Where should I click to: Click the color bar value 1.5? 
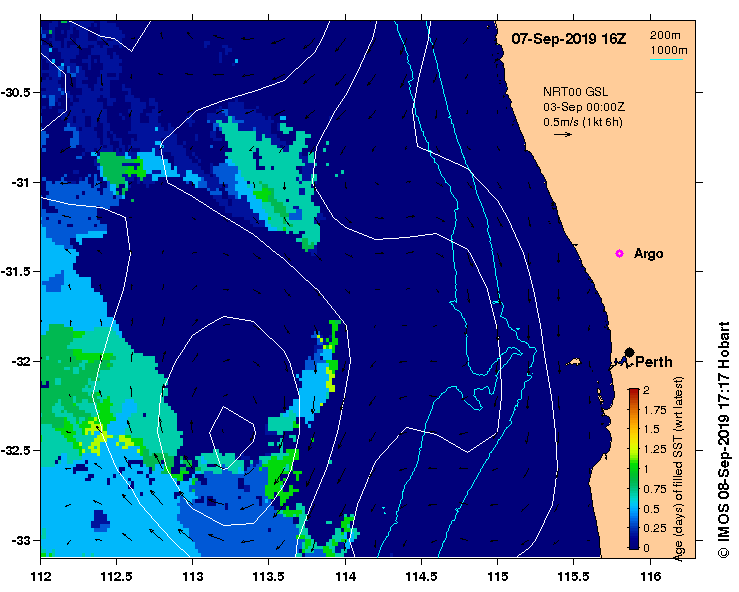[x=652, y=429]
